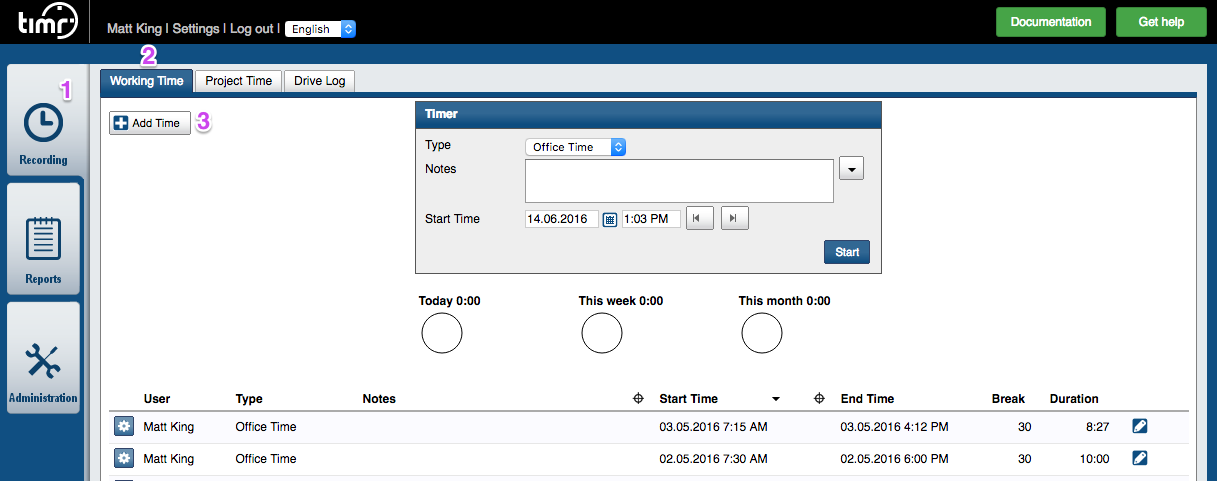Open gear menu for 02.05.2016 entry
1217x481 pixels.
click(x=123, y=459)
